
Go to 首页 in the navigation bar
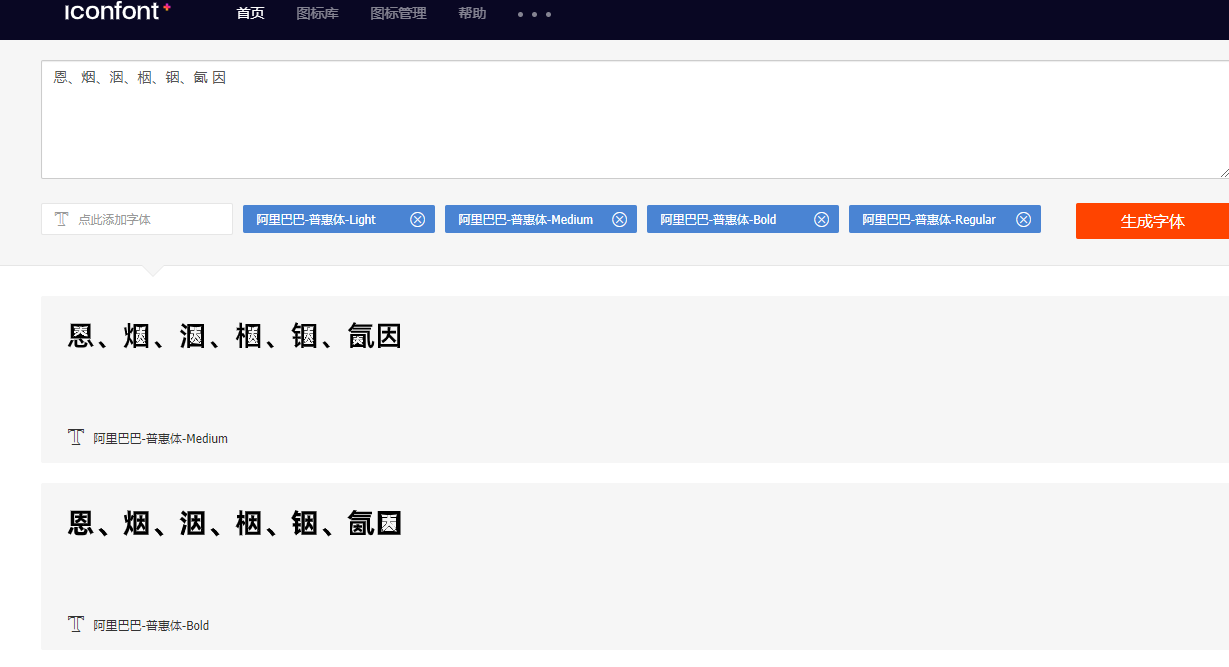250,13
